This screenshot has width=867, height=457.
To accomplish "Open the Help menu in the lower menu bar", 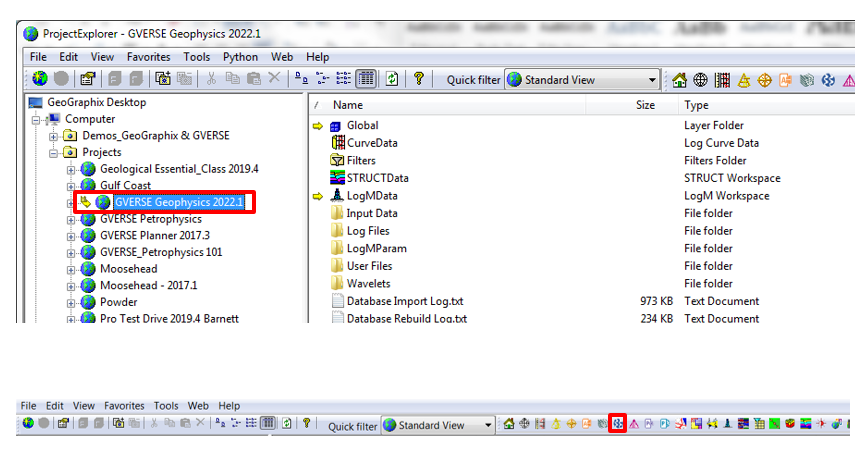I will 229,406.
